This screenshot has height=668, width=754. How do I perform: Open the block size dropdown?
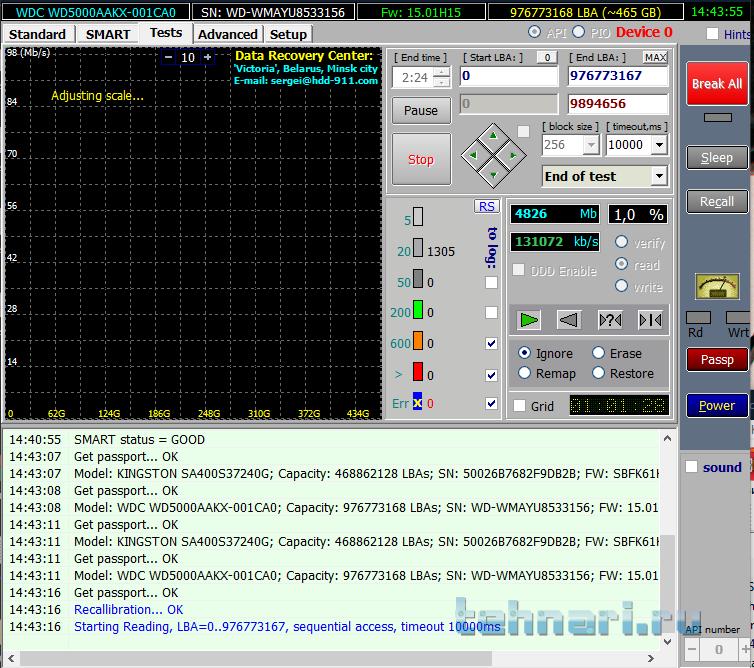(x=590, y=145)
